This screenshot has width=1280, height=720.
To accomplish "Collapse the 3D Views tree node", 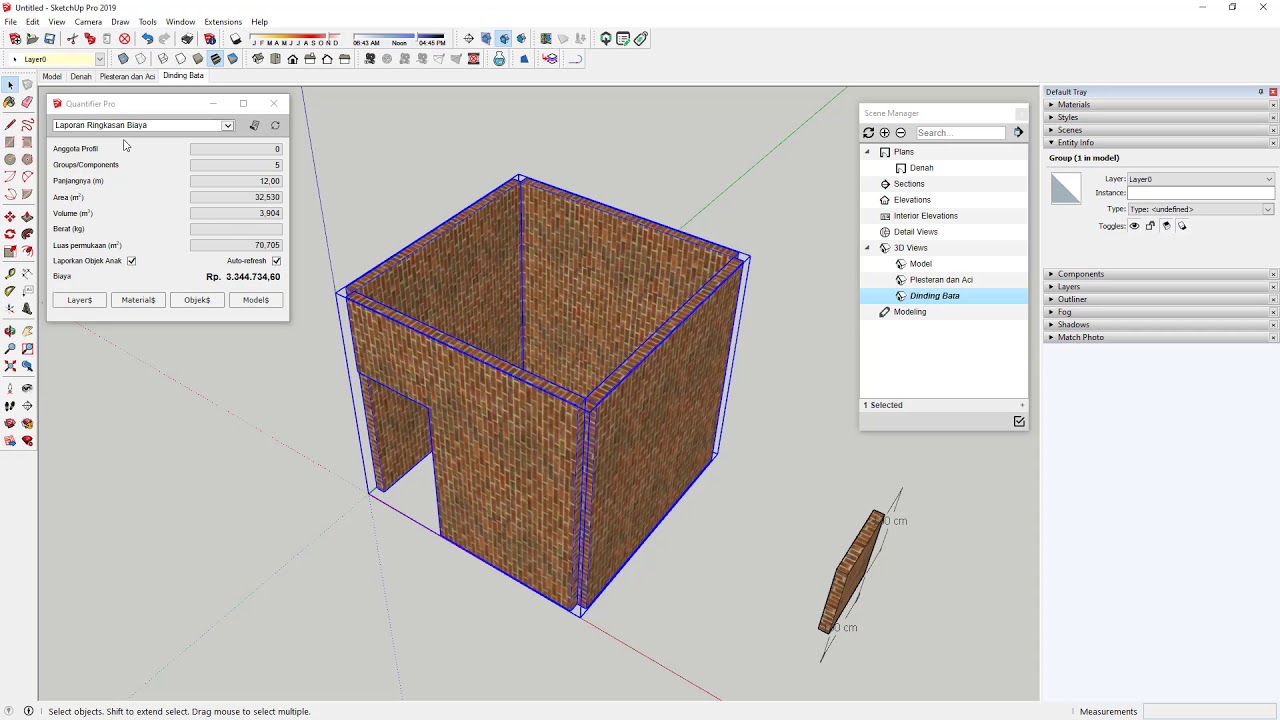I will [867, 248].
